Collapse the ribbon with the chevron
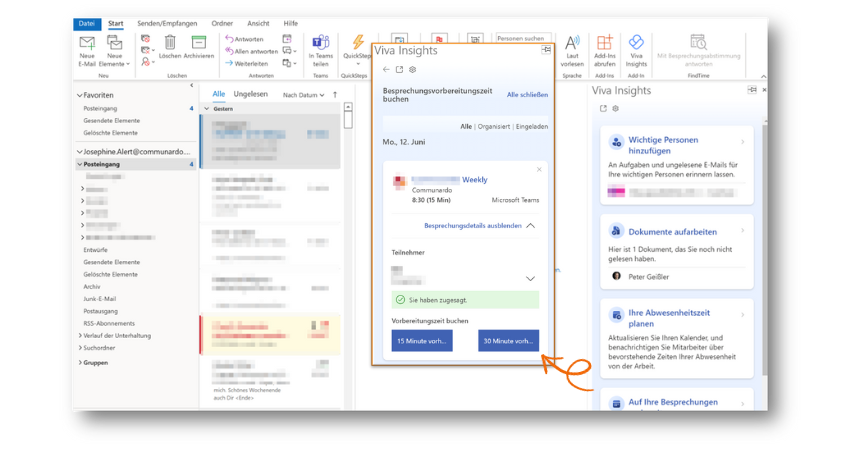850x450 pixels. [x=763, y=76]
